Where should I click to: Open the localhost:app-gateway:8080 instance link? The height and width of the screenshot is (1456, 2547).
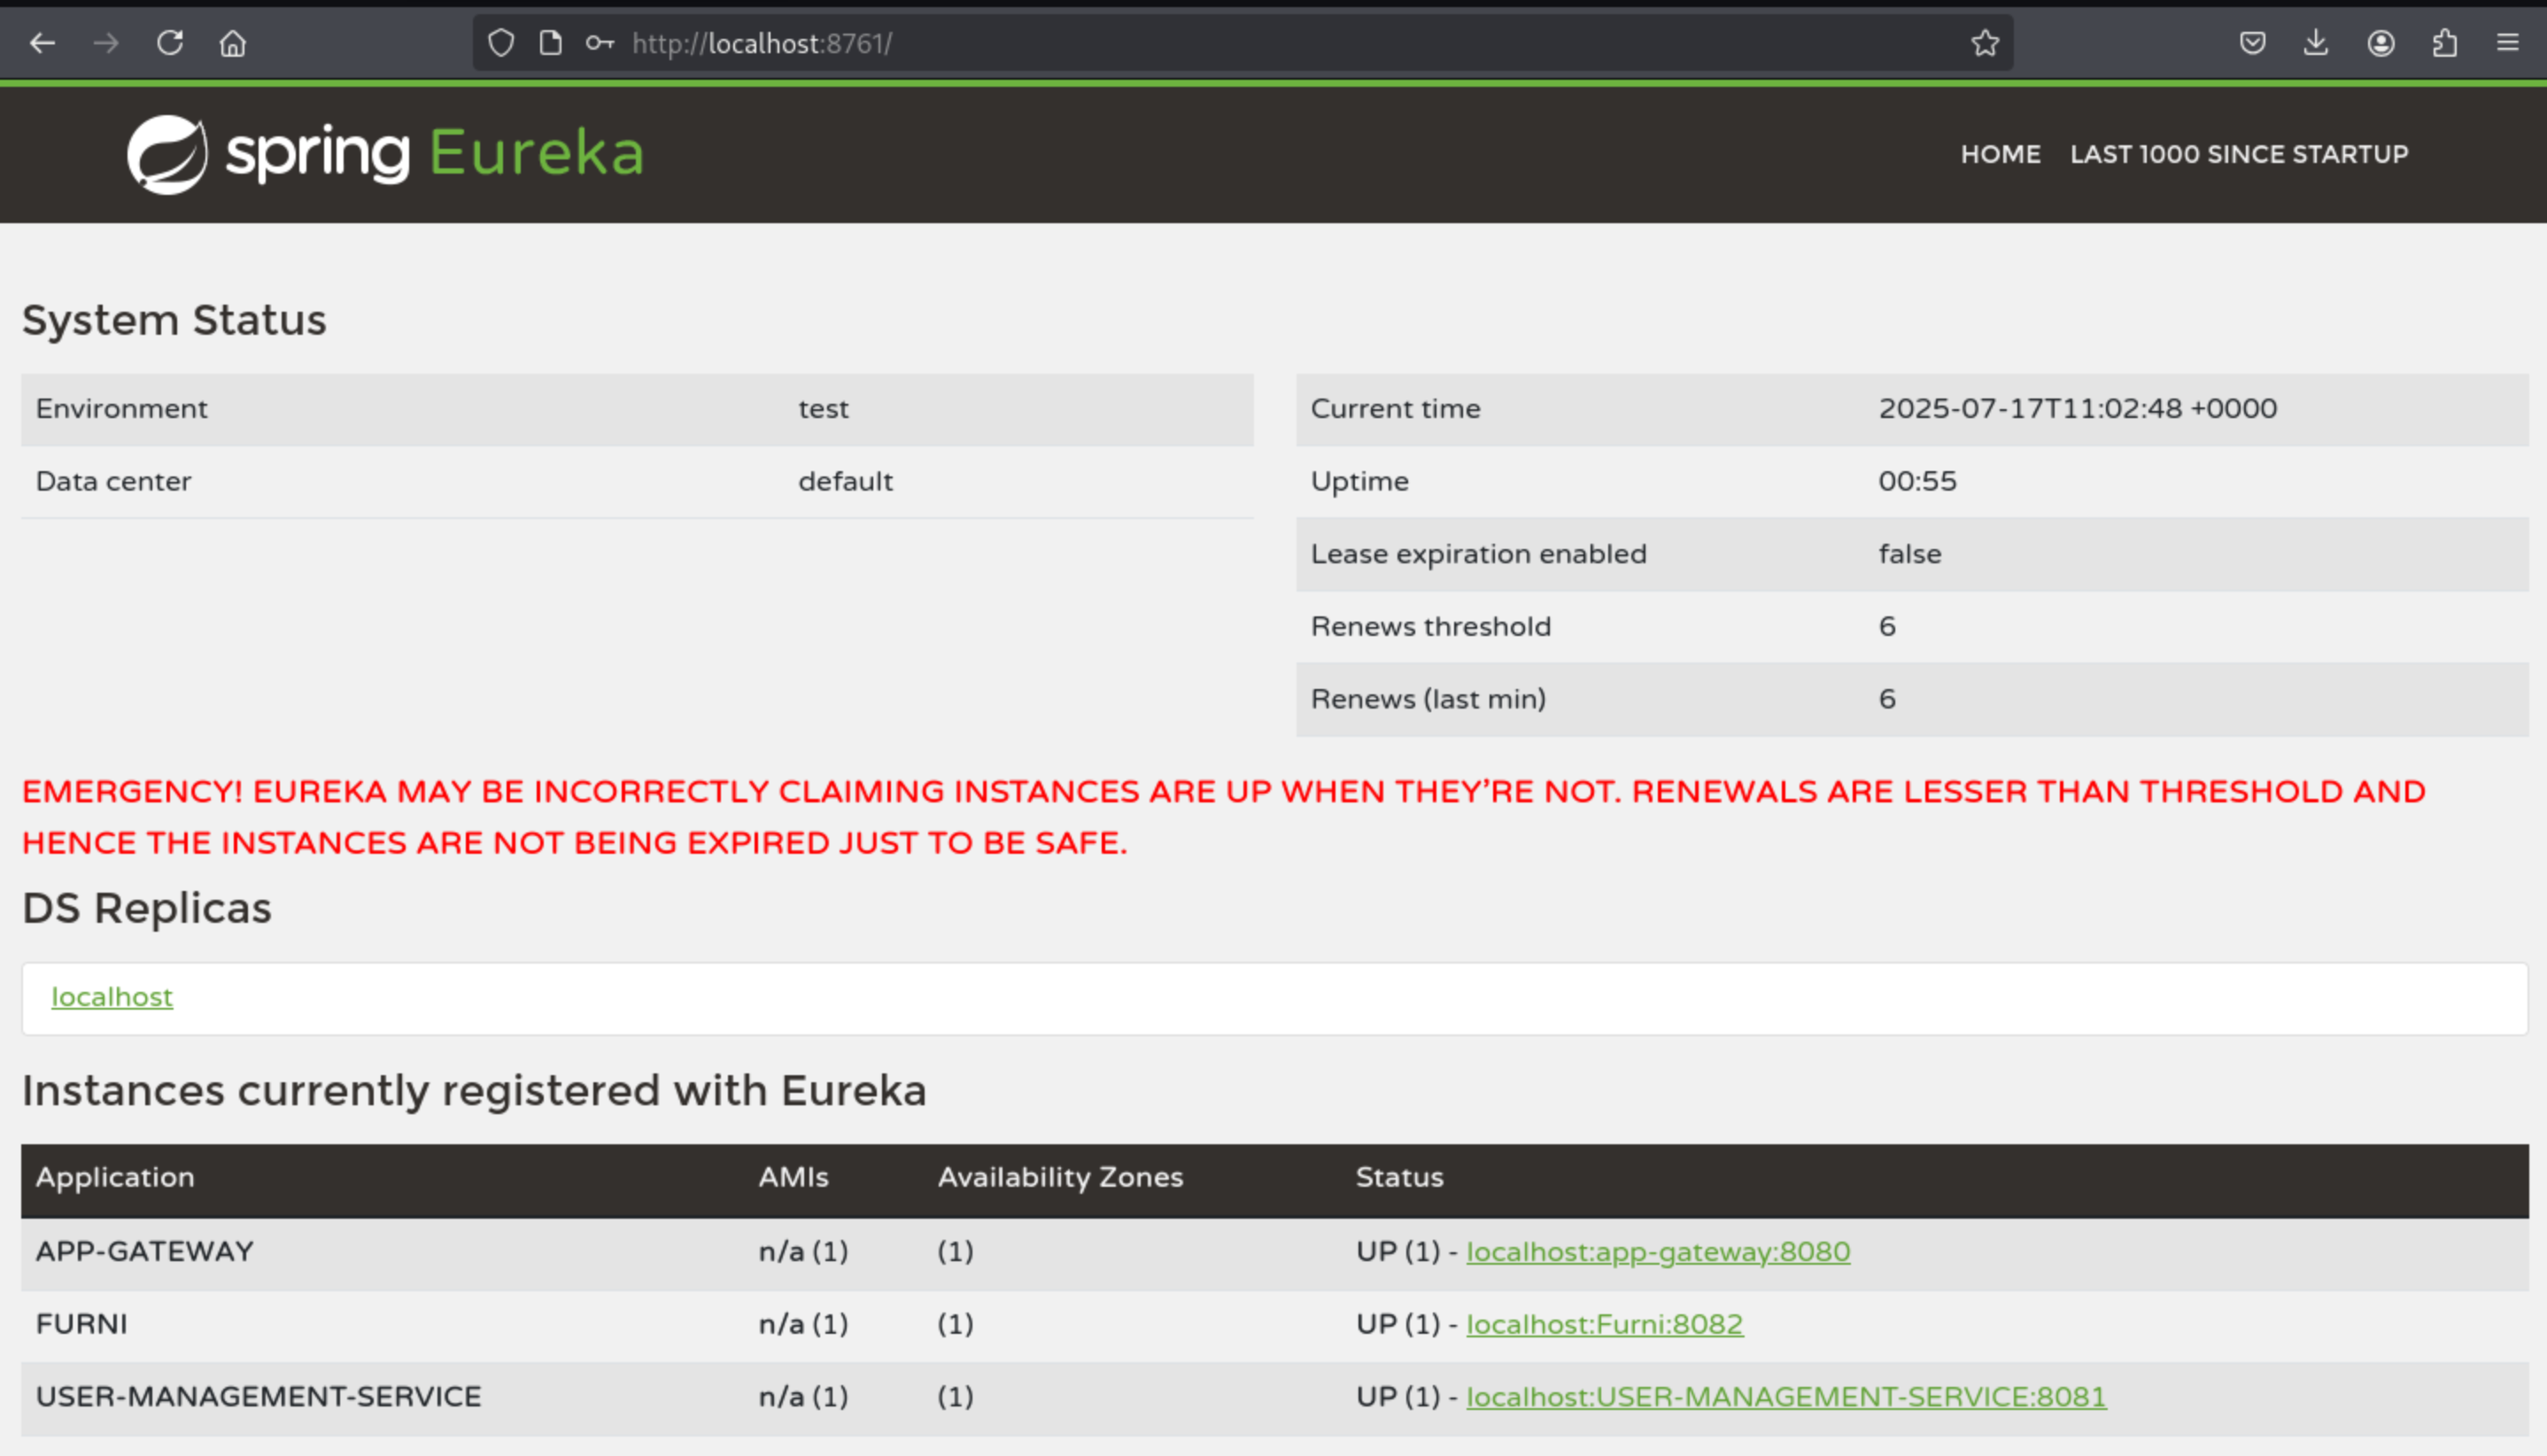[1658, 1252]
